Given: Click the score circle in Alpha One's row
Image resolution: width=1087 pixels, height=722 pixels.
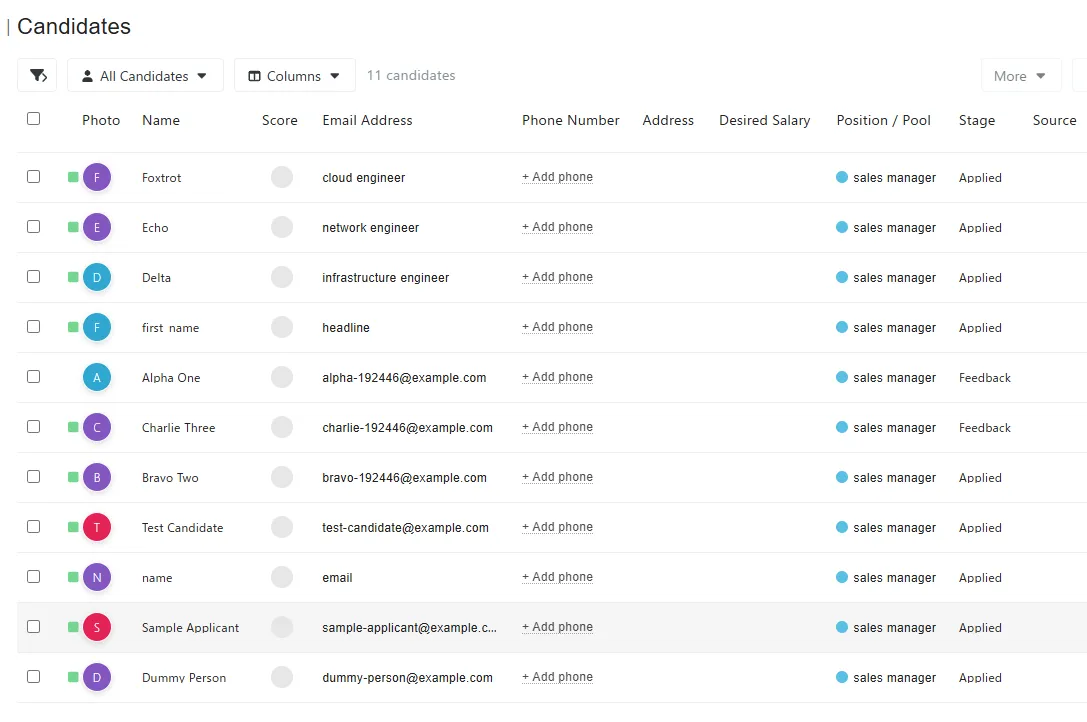Looking at the screenshot, I should (x=282, y=377).
